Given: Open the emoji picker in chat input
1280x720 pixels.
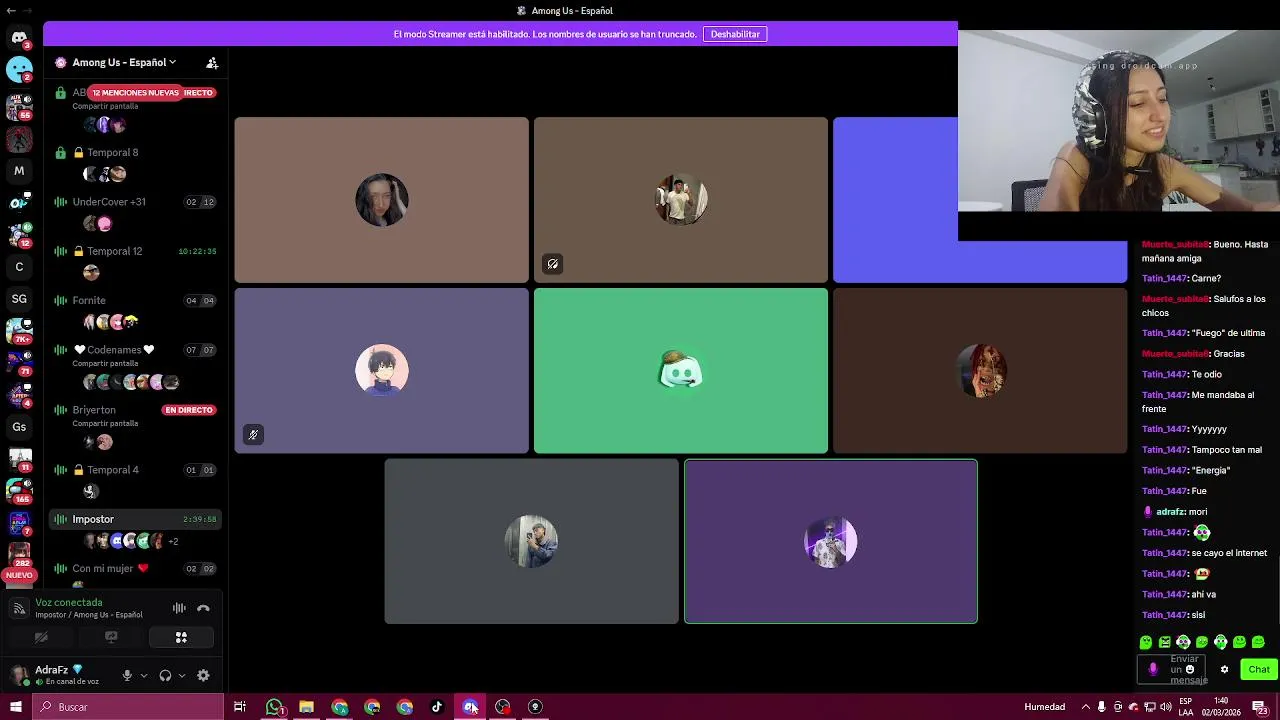Looking at the screenshot, I should tap(1189, 670).
